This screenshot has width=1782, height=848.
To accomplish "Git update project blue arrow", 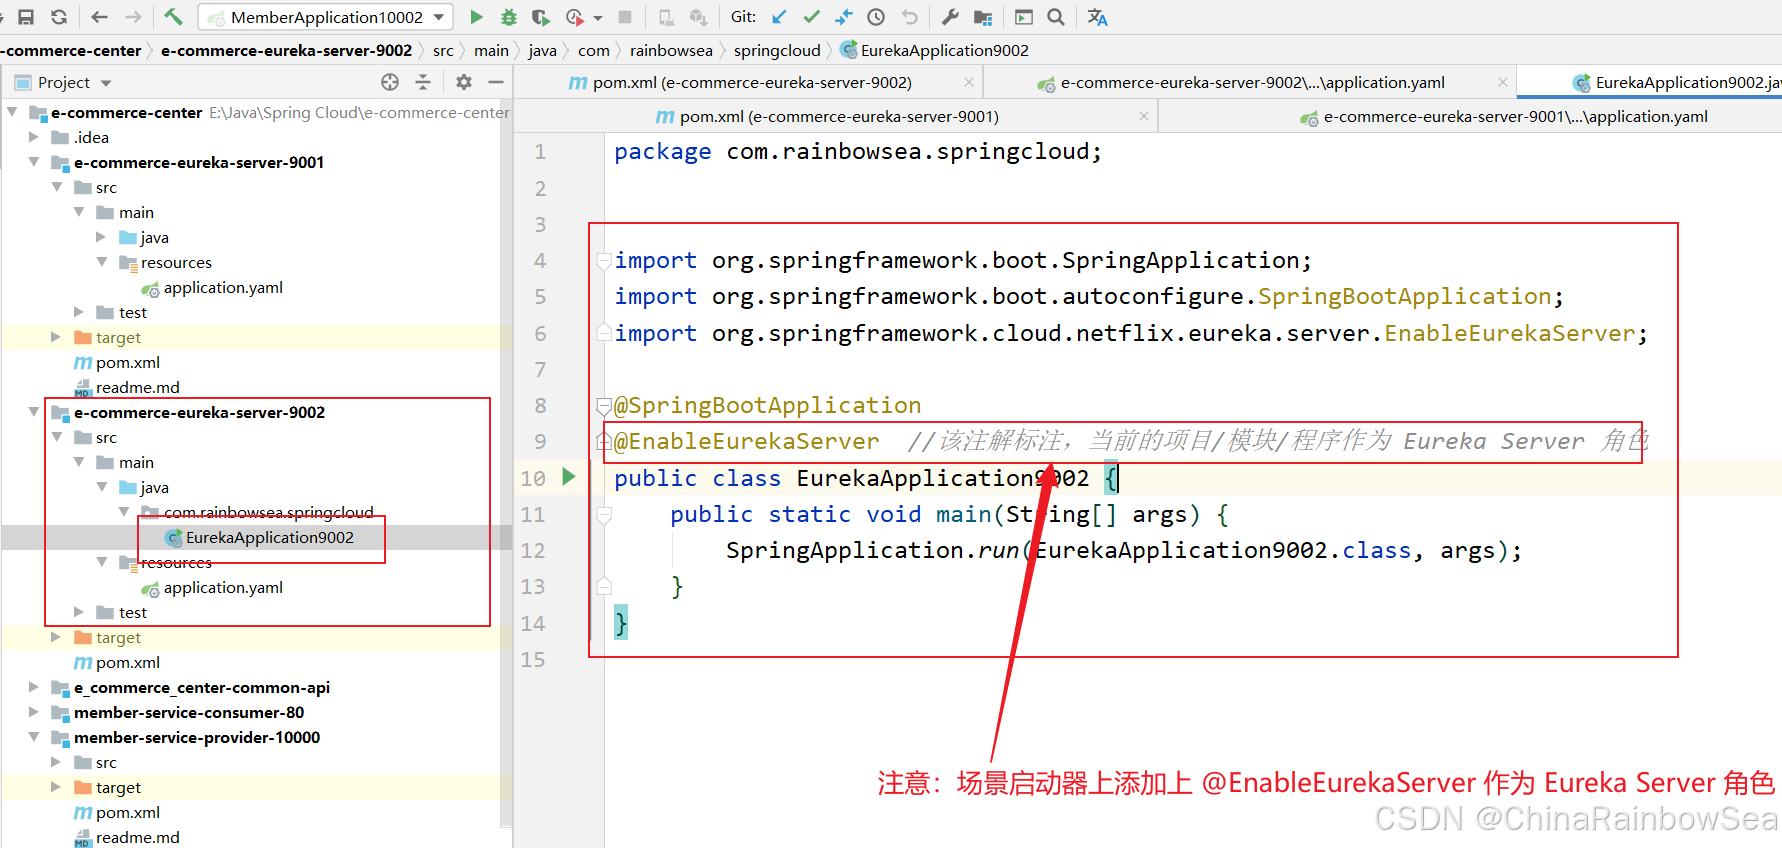I will click(779, 17).
